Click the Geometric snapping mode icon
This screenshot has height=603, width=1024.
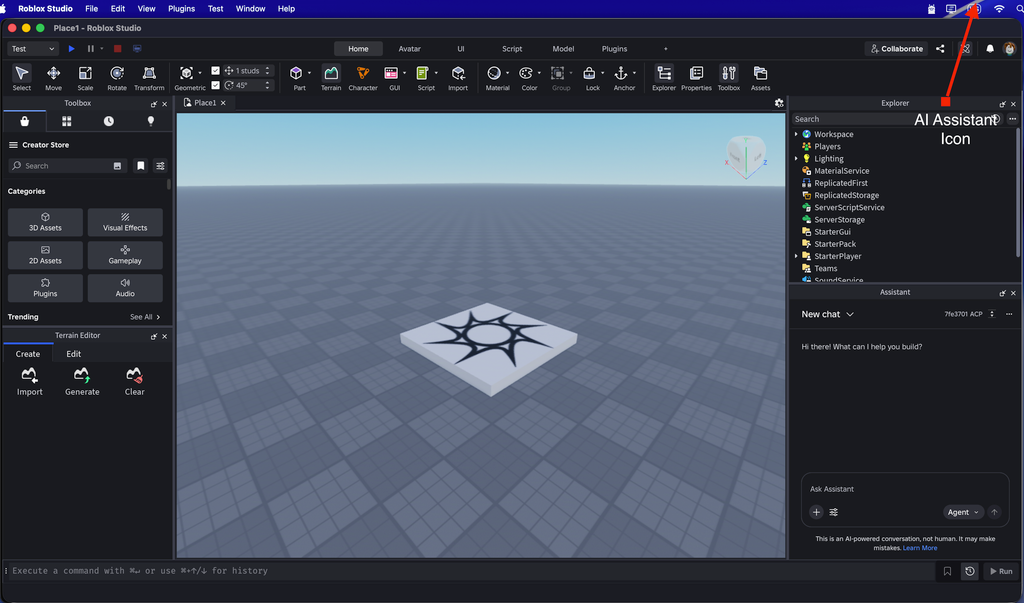tap(186, 73)
